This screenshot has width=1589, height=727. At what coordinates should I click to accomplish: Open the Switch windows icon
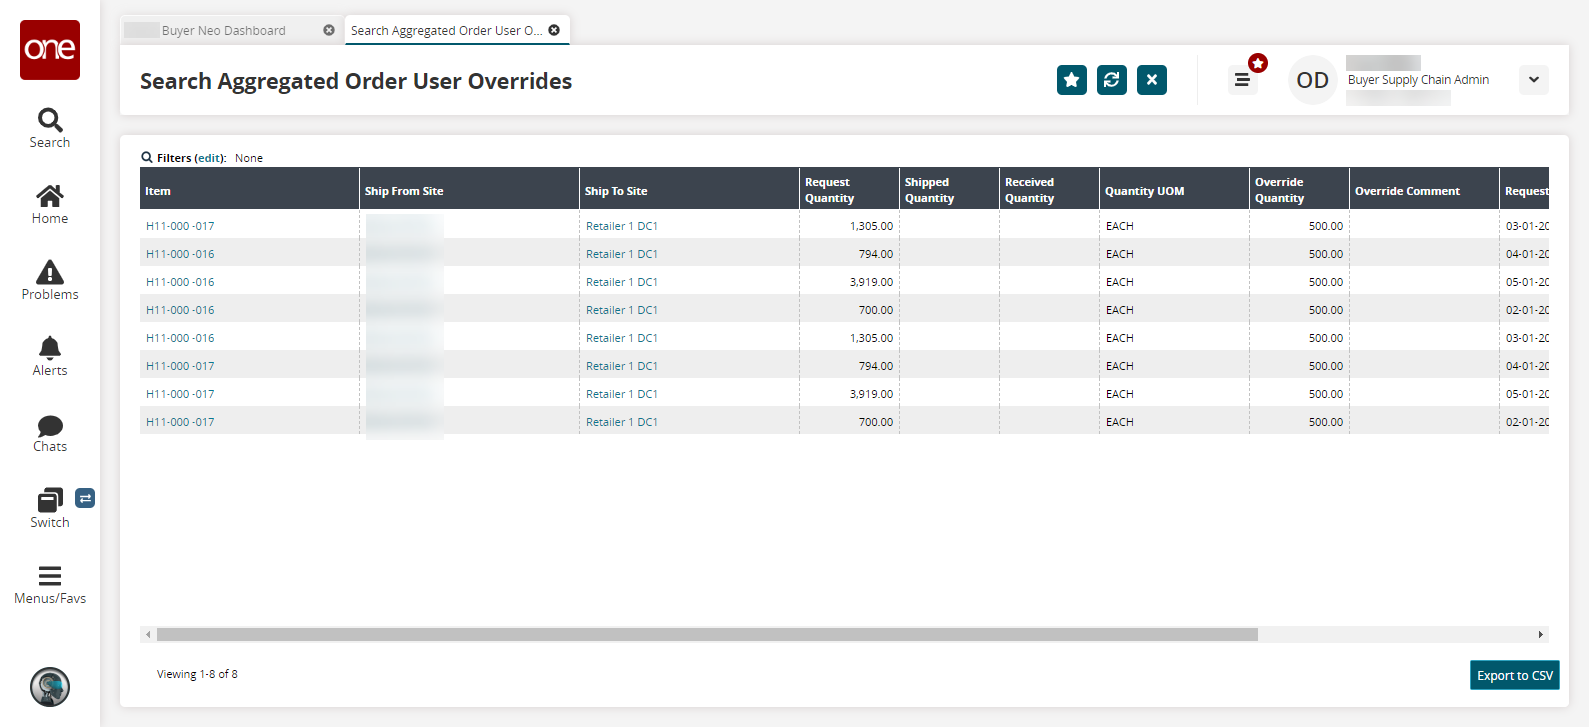(x=50, y=509)
